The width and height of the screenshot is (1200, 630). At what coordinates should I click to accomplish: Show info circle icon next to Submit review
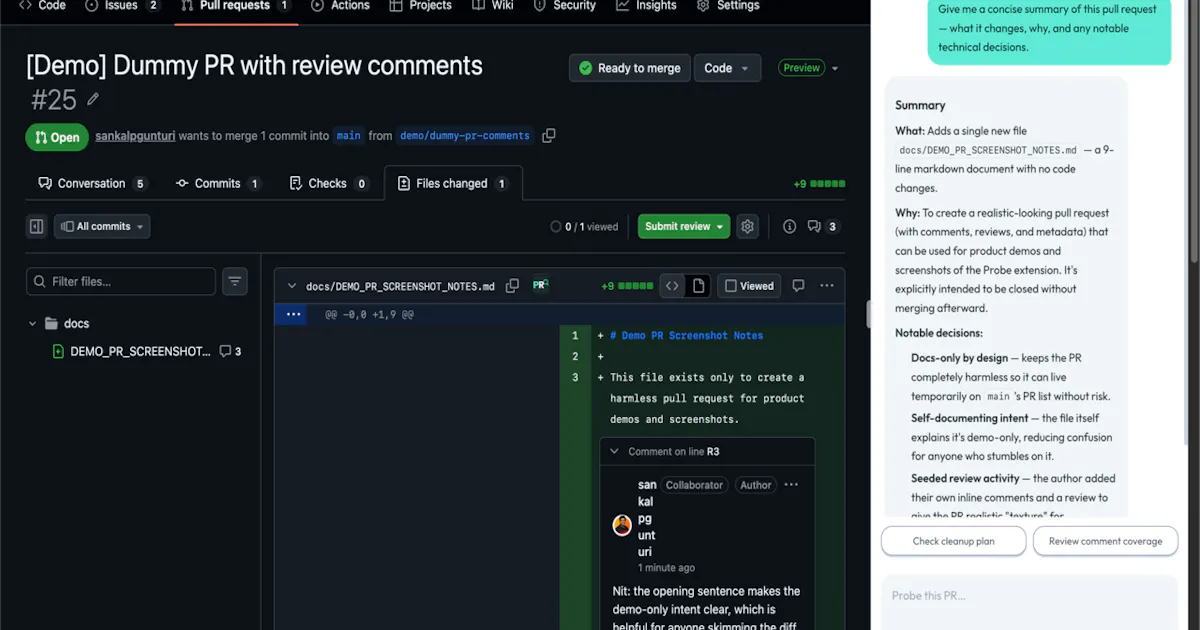tap(789, 227)
